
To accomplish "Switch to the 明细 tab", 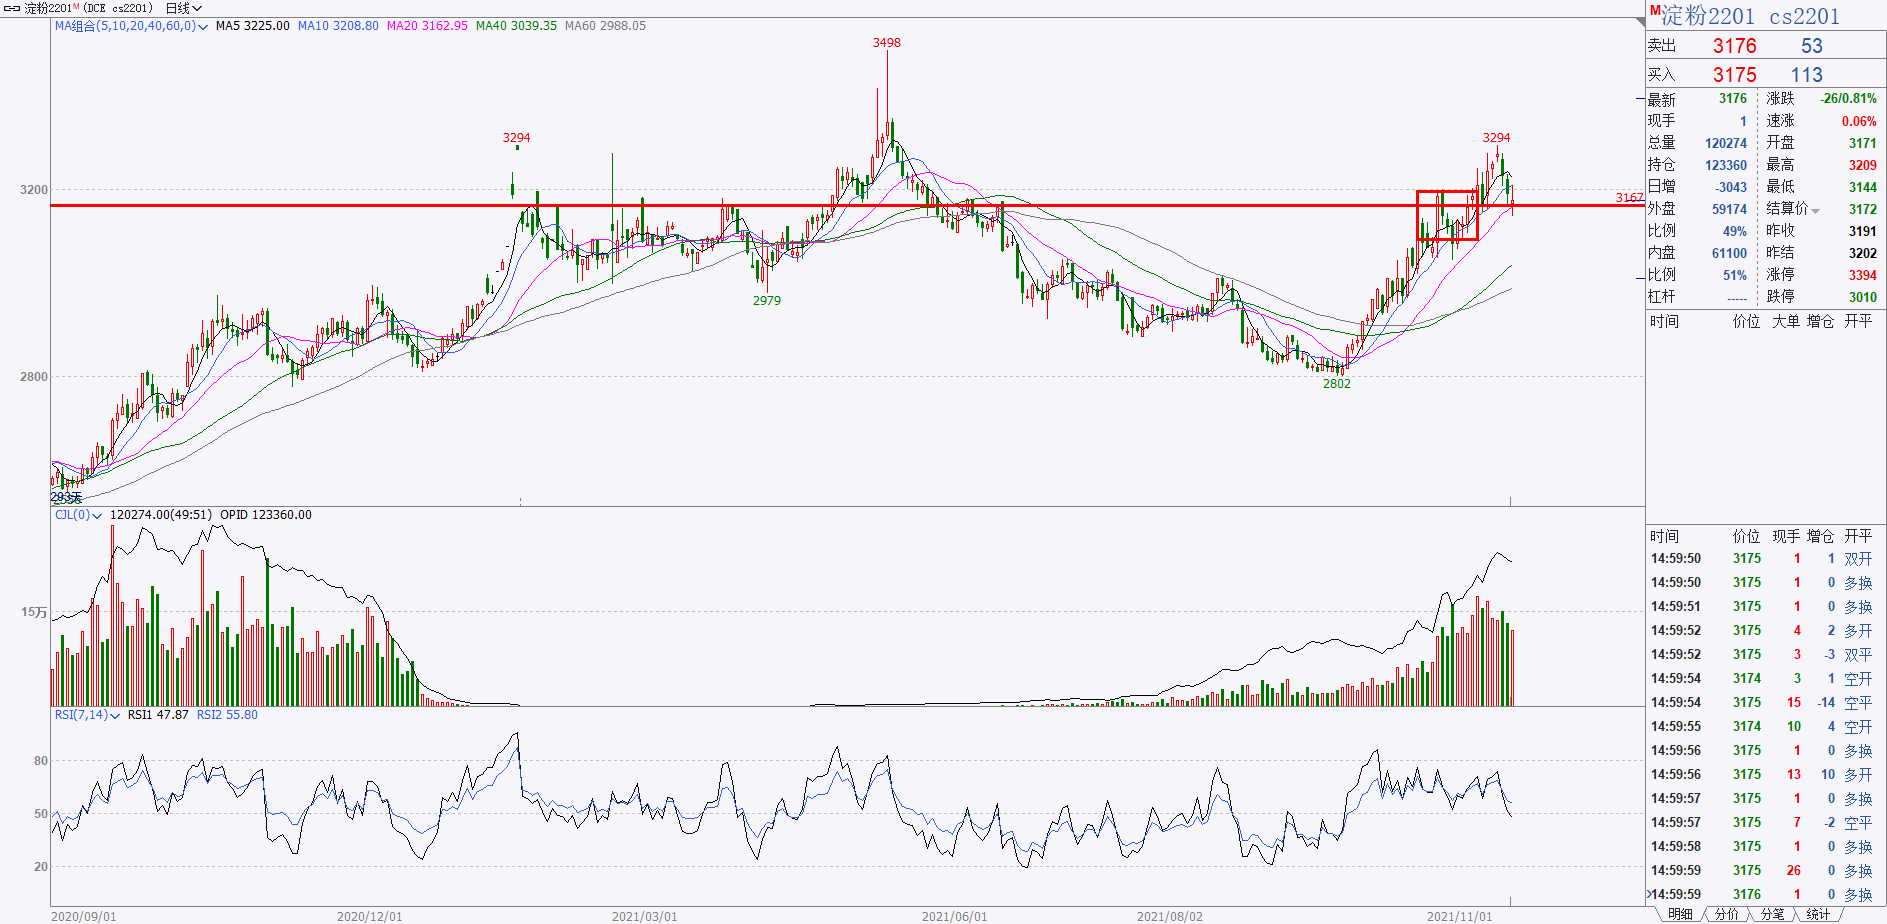I will coord(1680,915).
